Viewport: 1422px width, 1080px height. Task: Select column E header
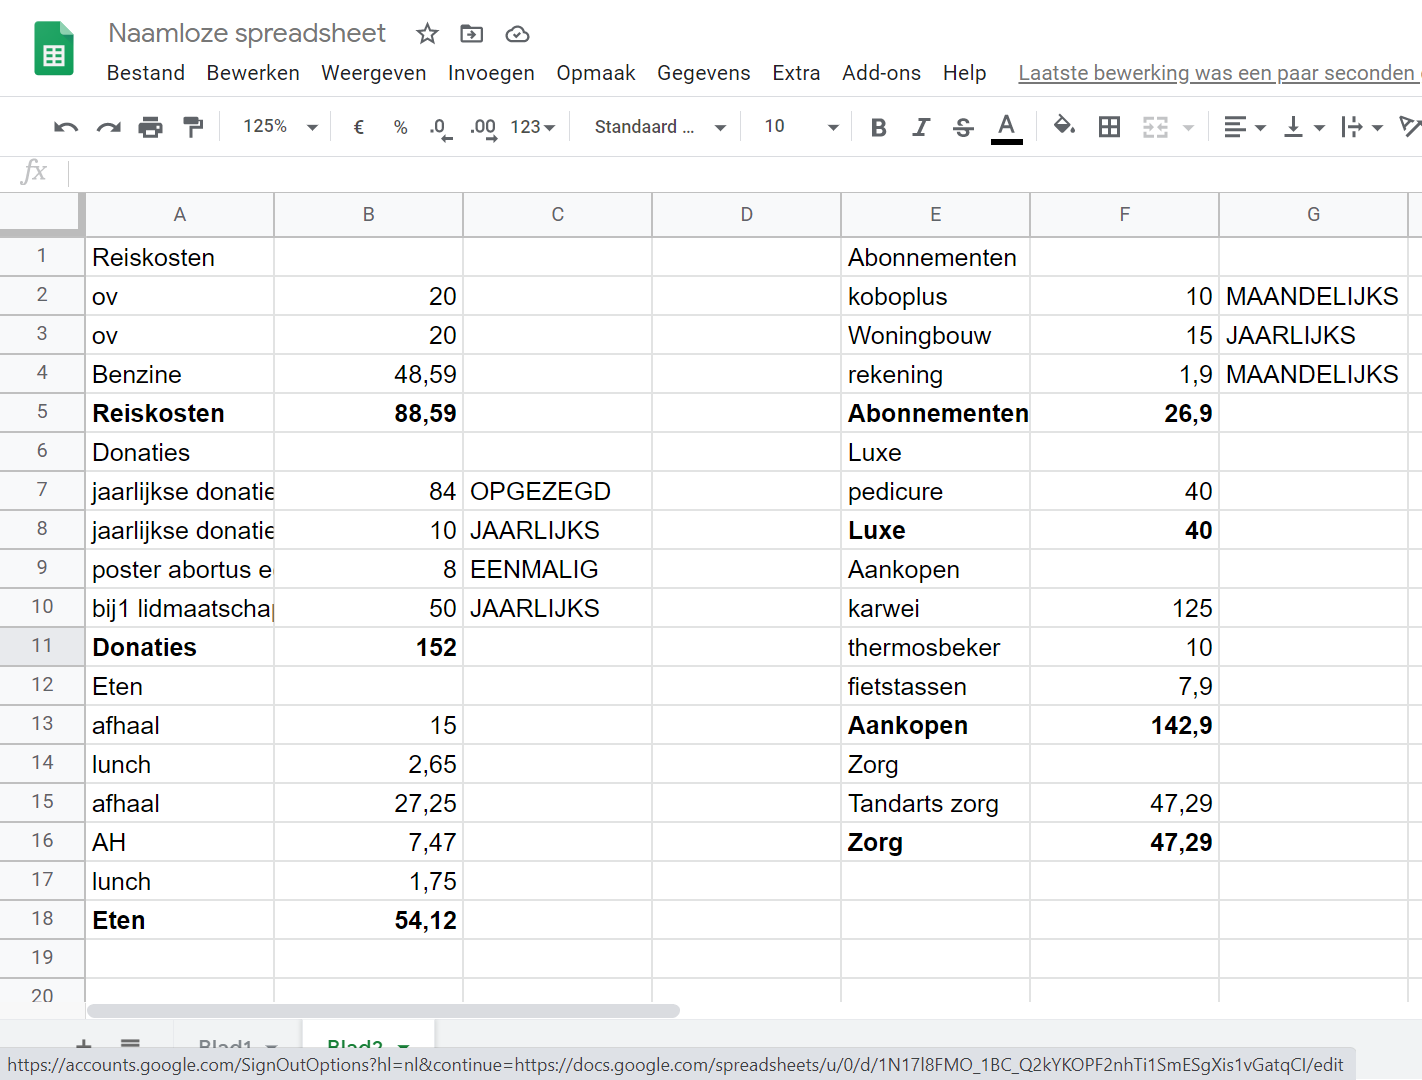[936, 214]
